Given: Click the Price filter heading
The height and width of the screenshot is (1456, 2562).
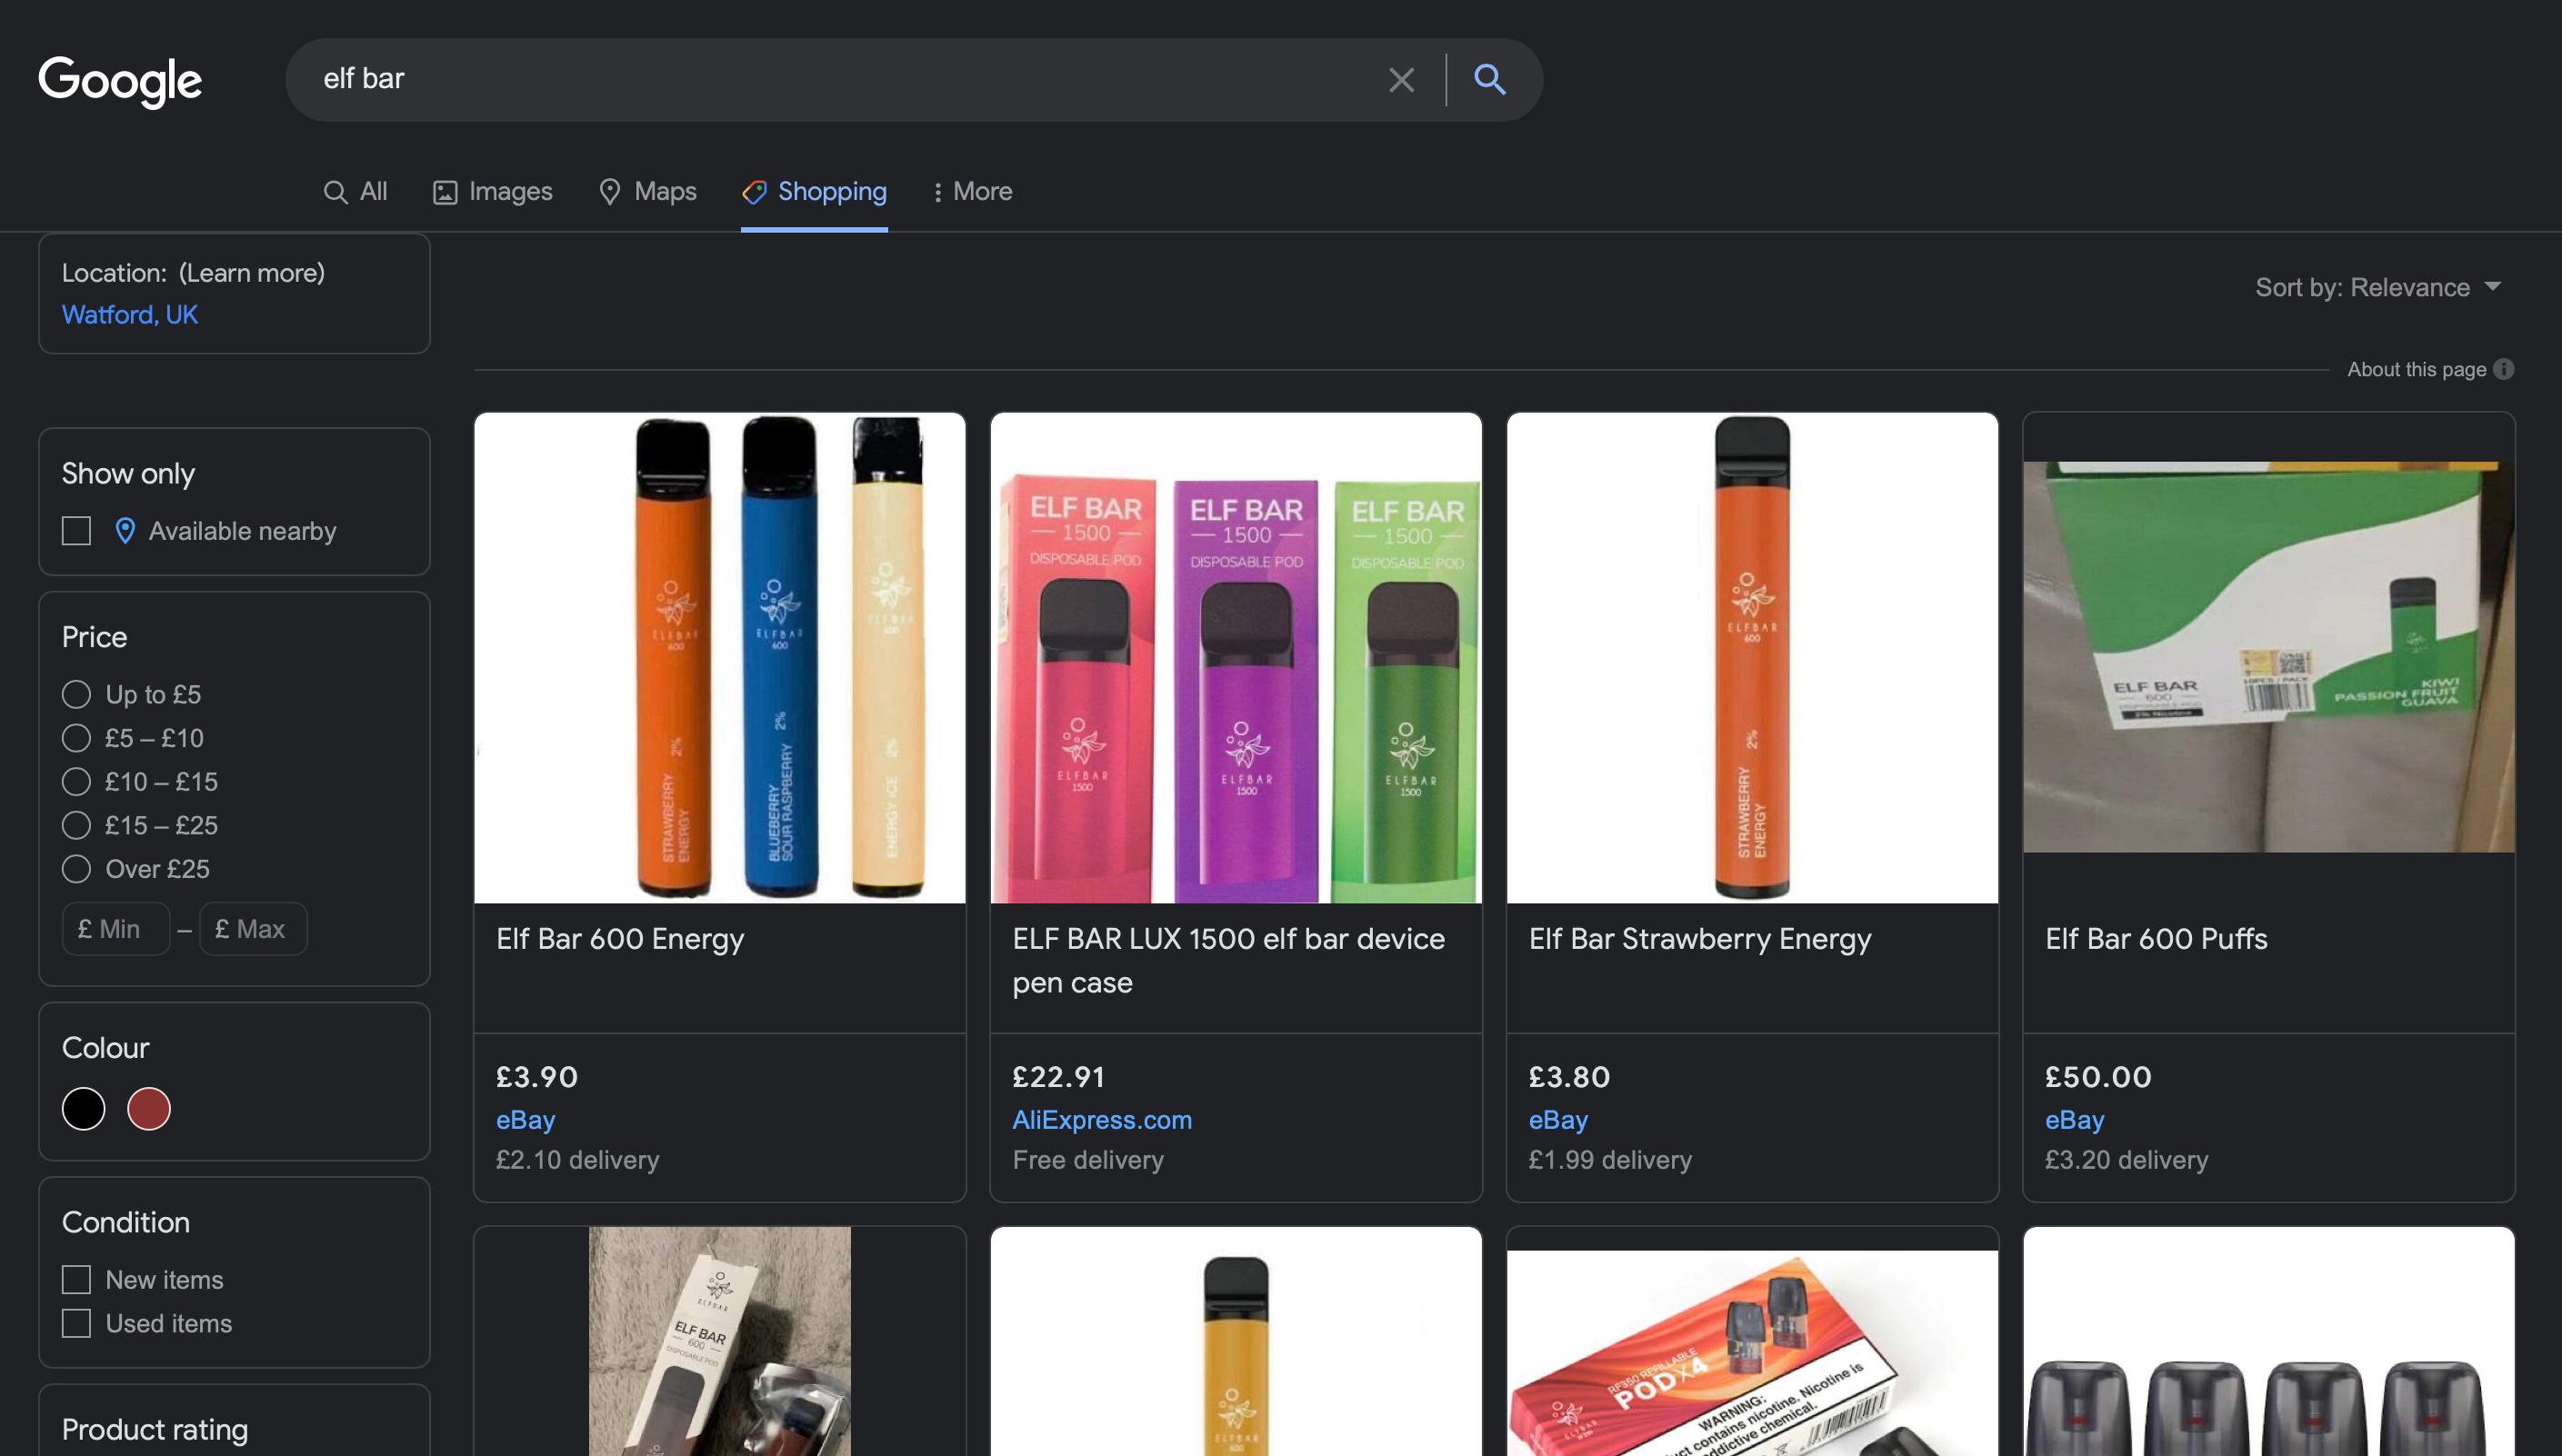Looking at the screenshot, I should click(95, 637).
